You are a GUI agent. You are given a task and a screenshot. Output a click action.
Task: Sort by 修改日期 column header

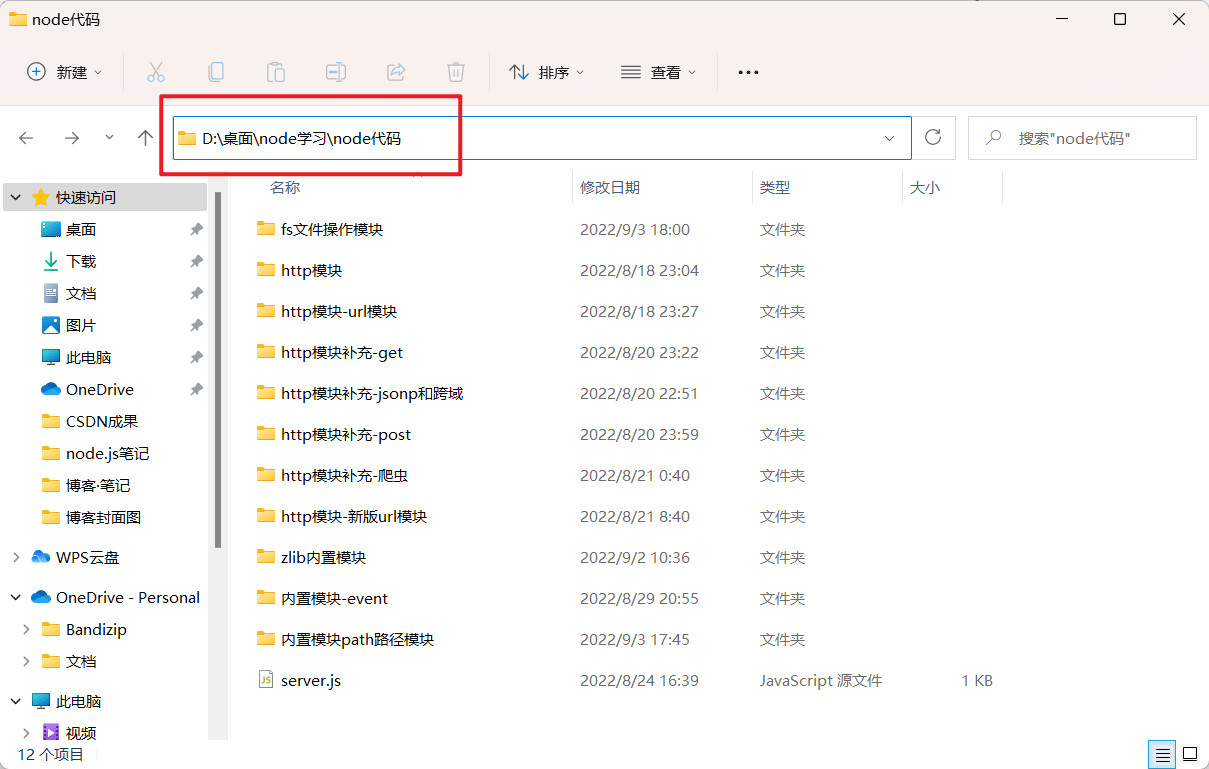pos(610,187)
